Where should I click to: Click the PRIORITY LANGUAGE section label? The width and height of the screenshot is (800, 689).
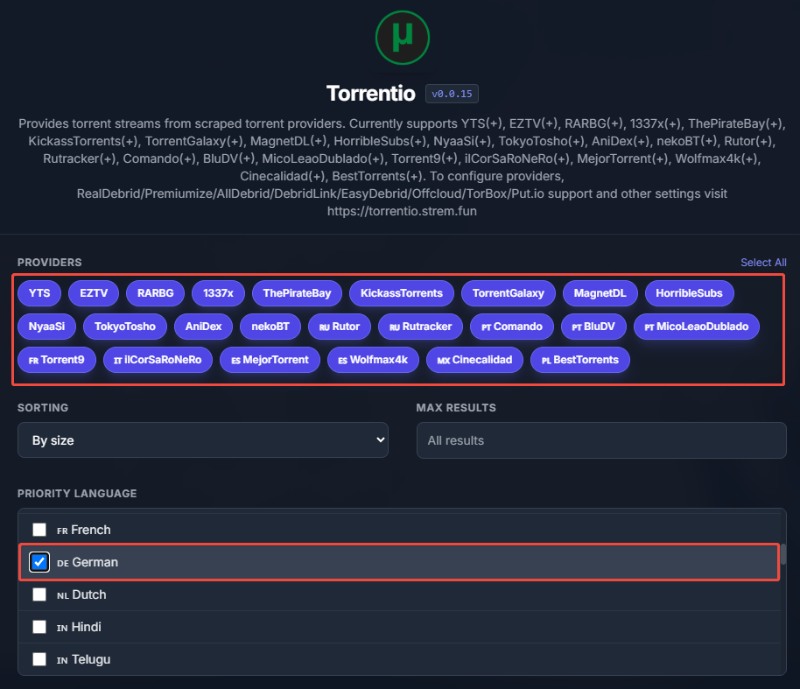(x=77, y=494)
